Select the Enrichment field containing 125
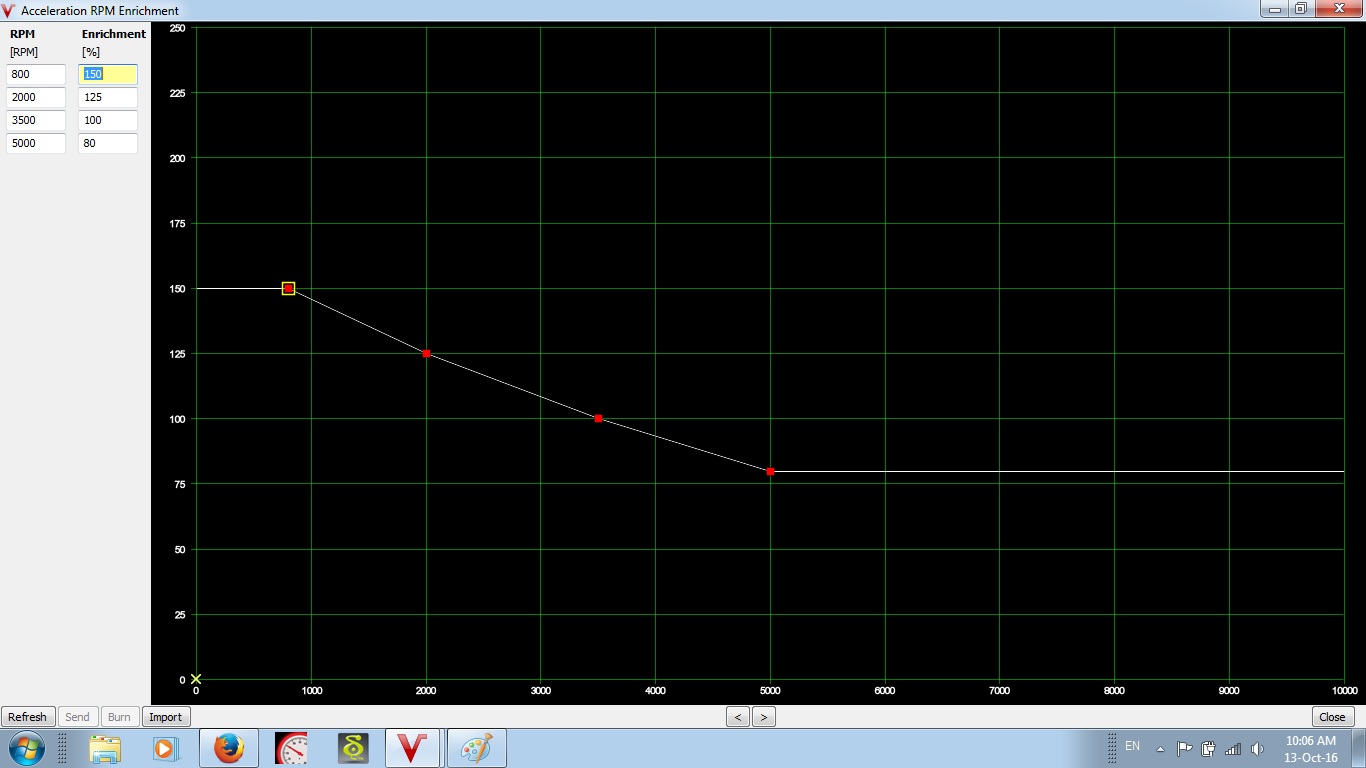Image resolution: width=1366 pixels, height=768 pixels. pos(107,97)
